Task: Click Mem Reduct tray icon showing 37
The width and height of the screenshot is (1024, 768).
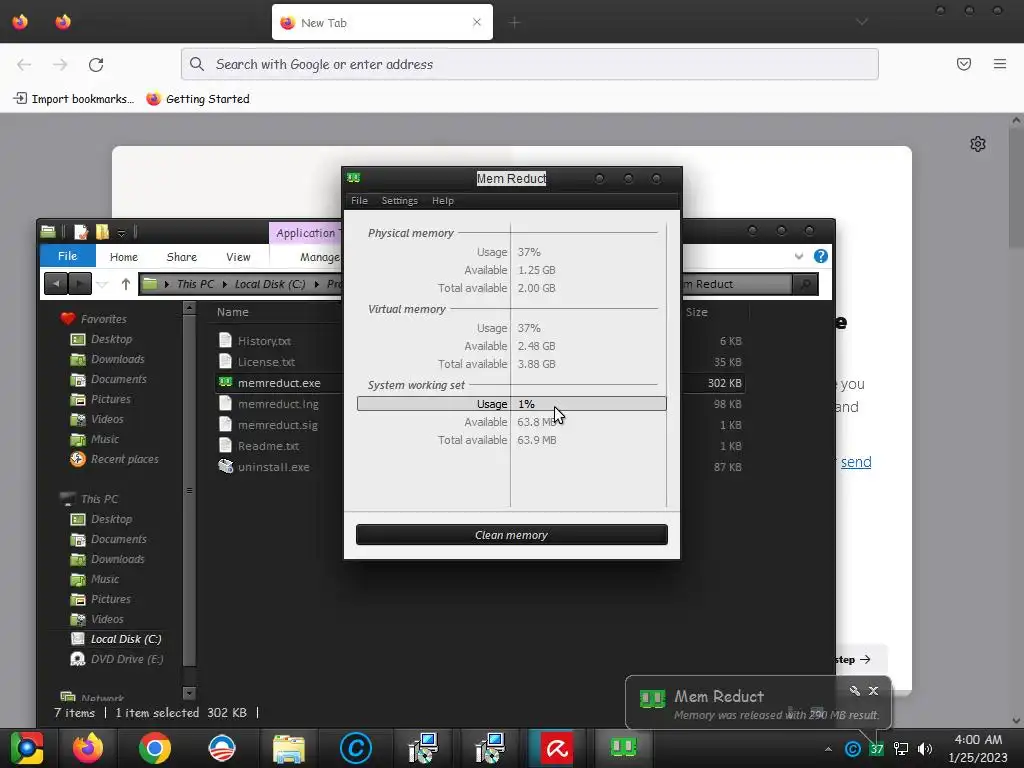Action: [876, 749]
